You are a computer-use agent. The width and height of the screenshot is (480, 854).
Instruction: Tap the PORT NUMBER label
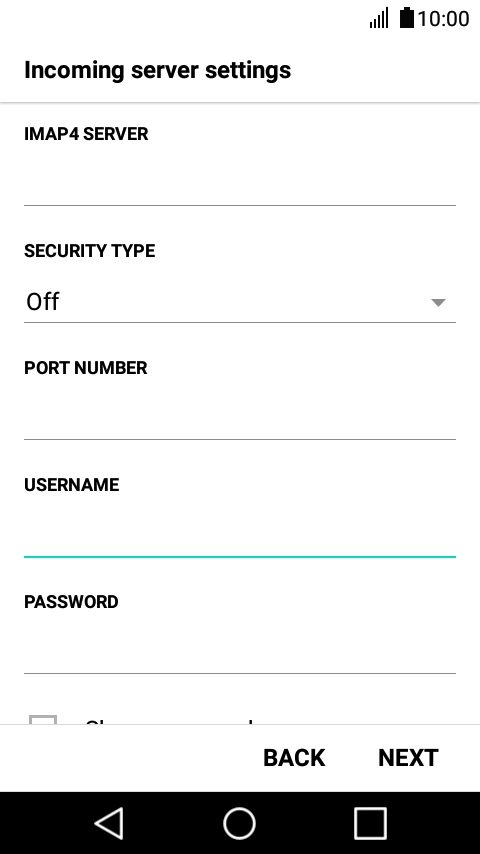[86, 368]
